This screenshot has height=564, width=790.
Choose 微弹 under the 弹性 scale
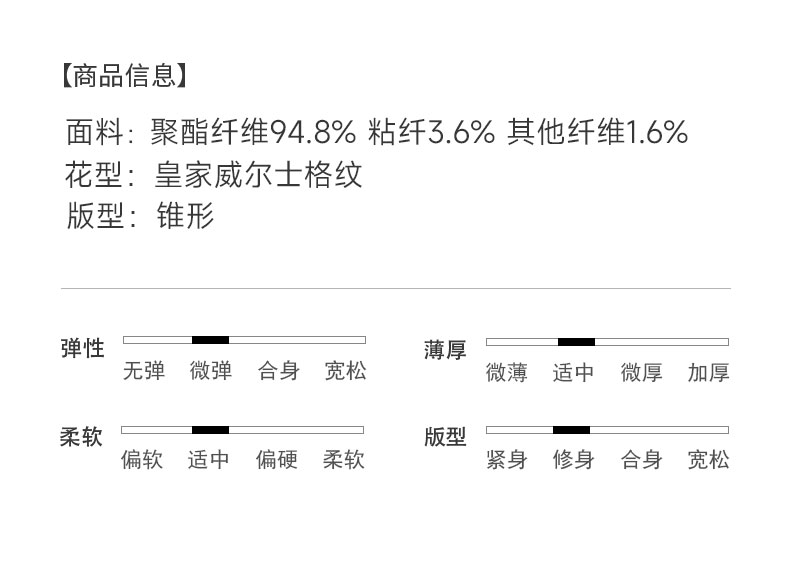pos(210,371)
